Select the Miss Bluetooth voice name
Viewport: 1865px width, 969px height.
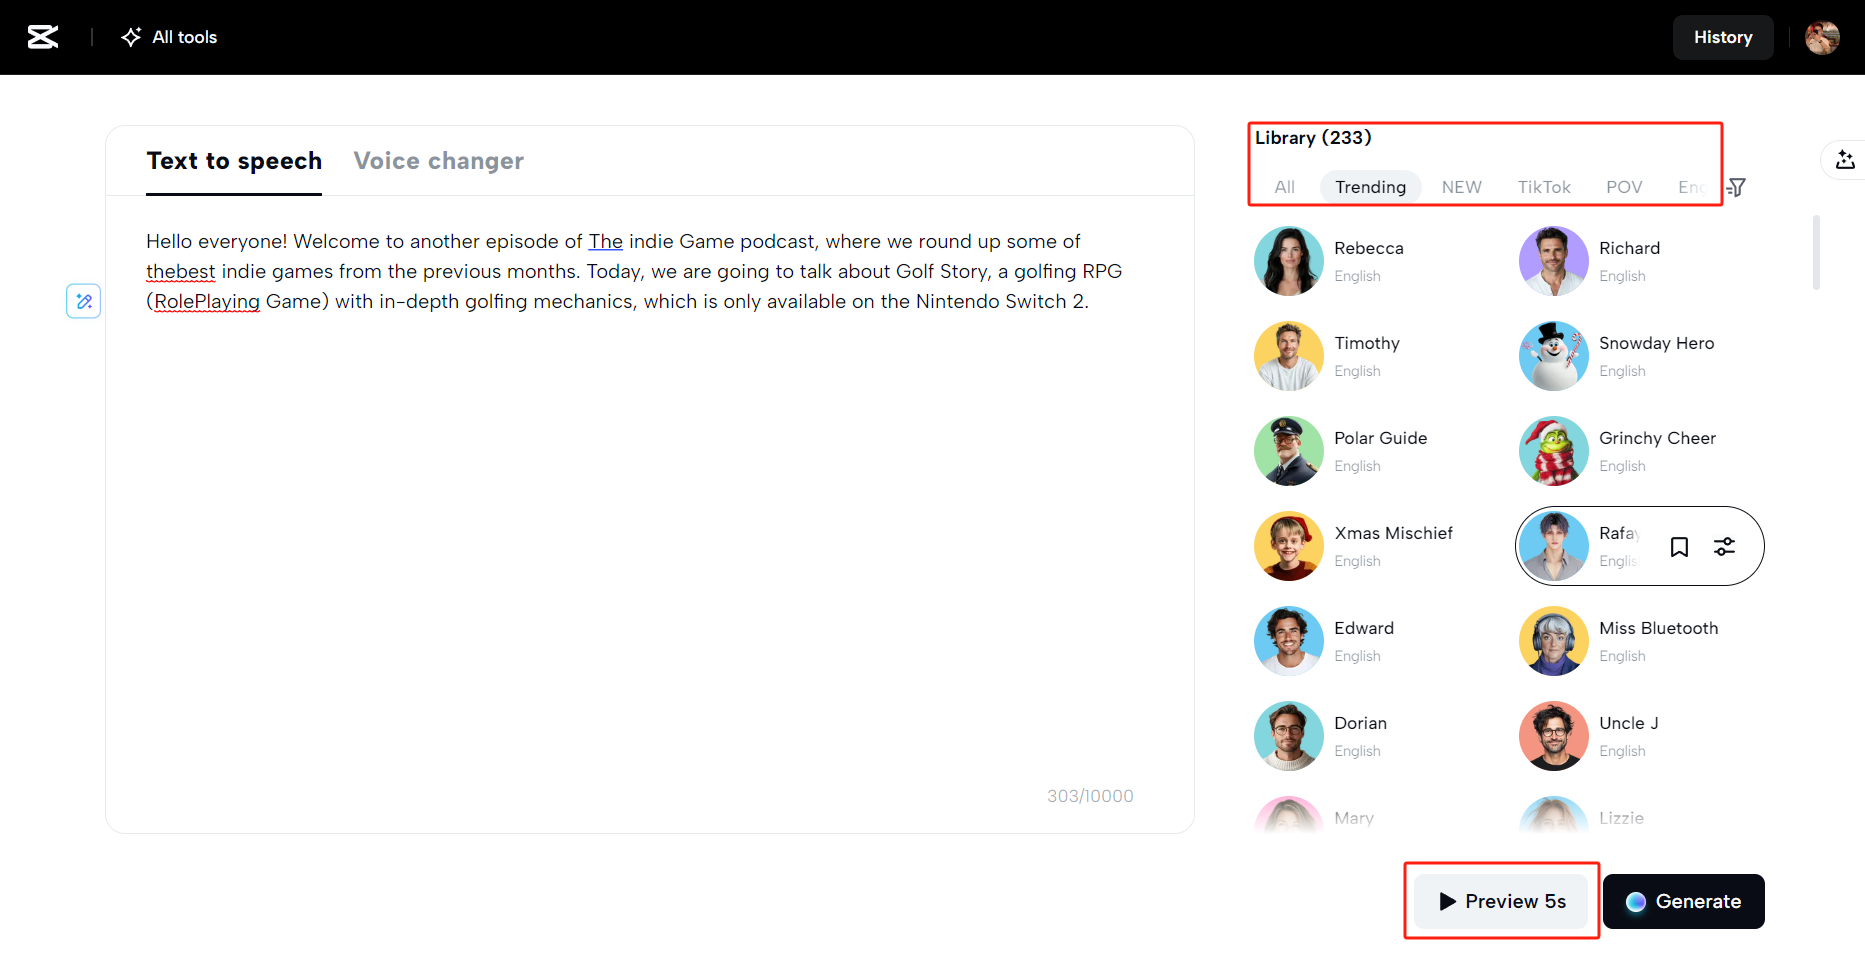point(1659,628)
